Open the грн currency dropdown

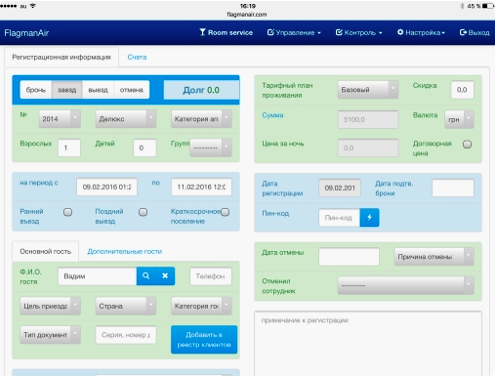(x=459, y=119)
